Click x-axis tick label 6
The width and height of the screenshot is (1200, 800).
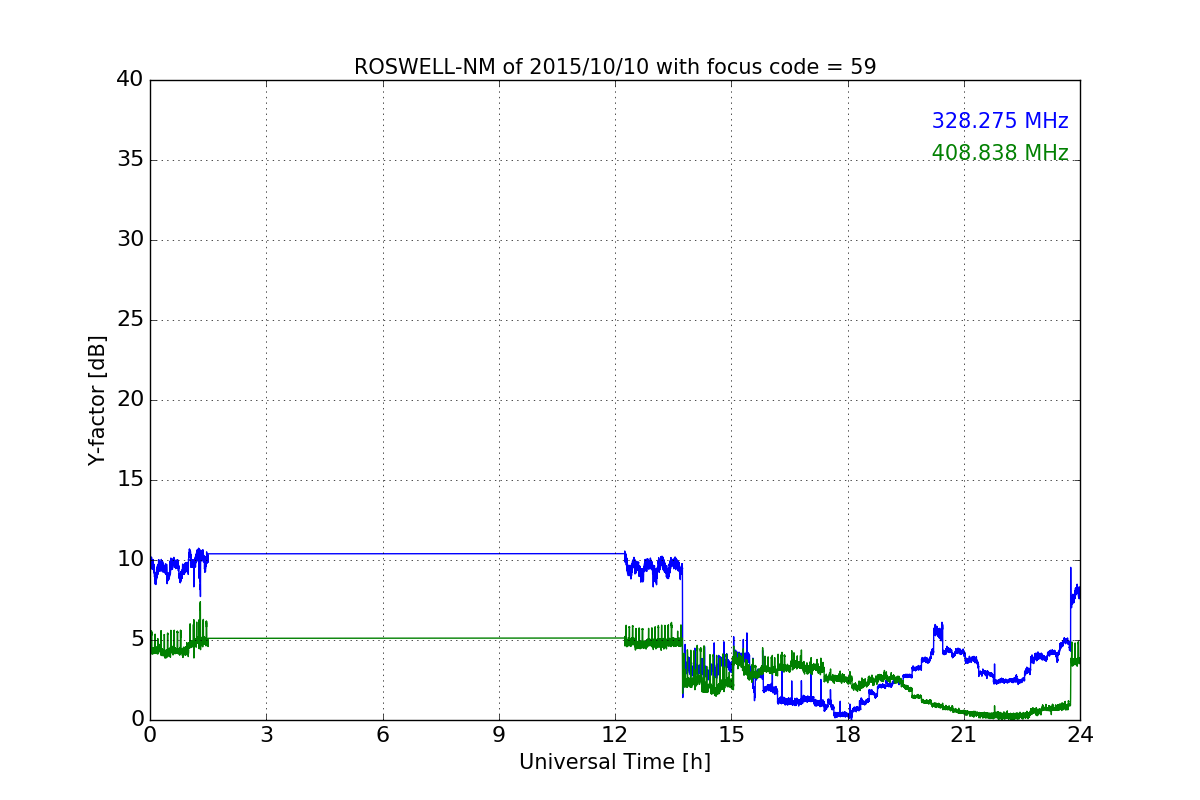382,735
